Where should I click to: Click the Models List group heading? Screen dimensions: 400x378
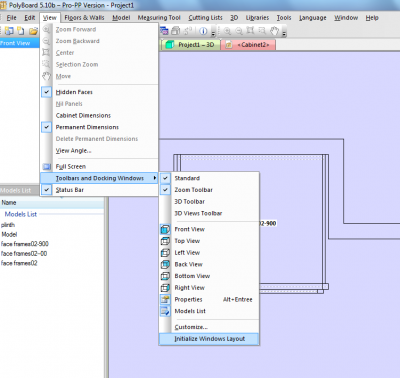tap(21, 214)
